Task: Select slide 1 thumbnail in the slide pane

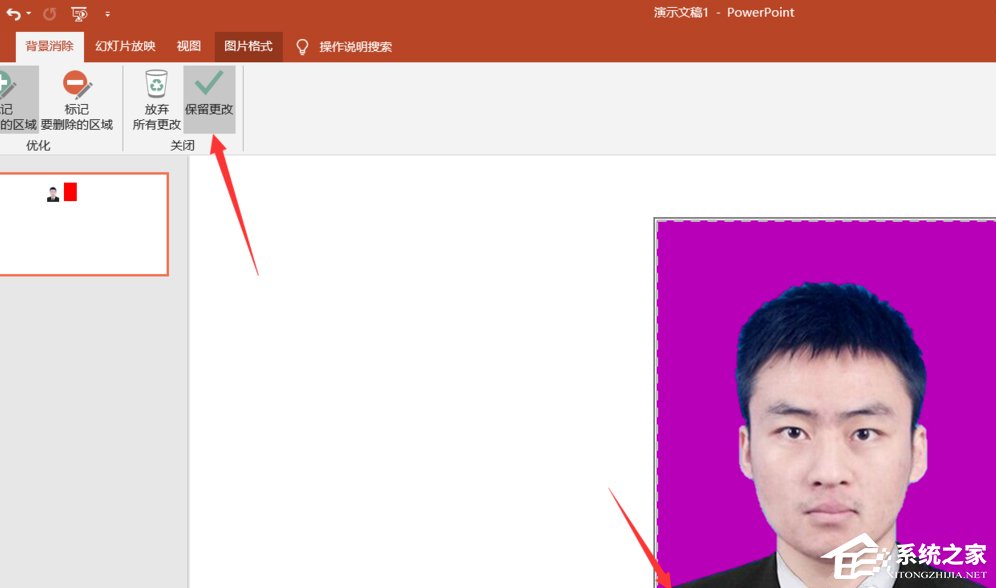Action: click(85, 224)
